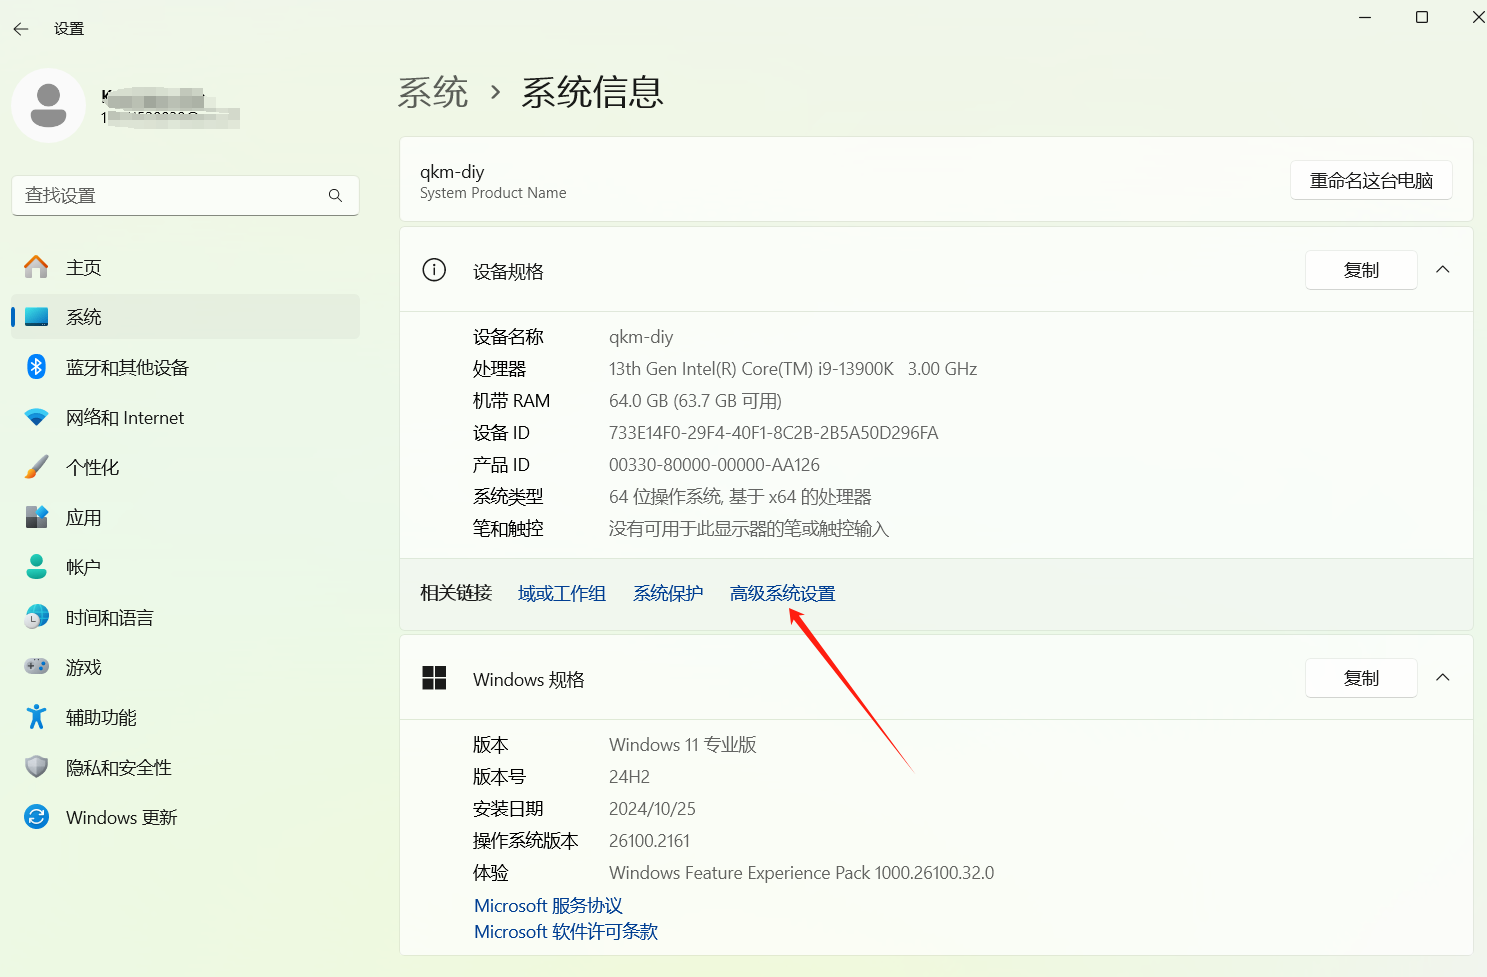Click the Windows Update sync icon
1487x977 pixels.
point(36,817)
